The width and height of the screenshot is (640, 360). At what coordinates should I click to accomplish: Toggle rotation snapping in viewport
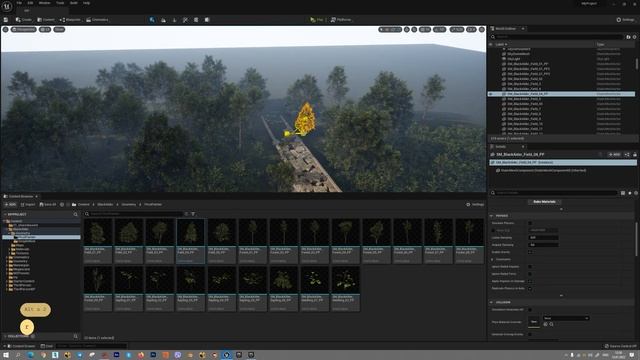point(440,29)
